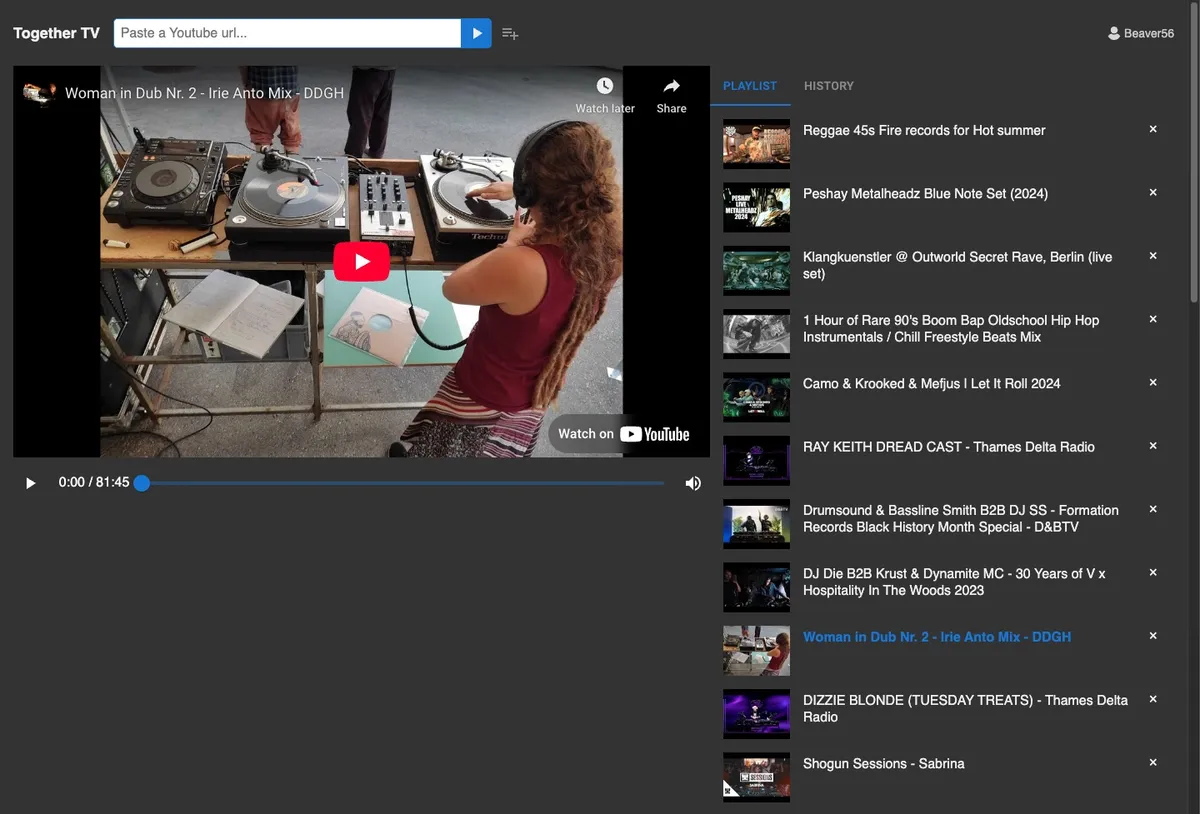Play DJ Die B2B Krust & Dynamite MC
Screen dimensions: 1200x814
pos(954,582)
